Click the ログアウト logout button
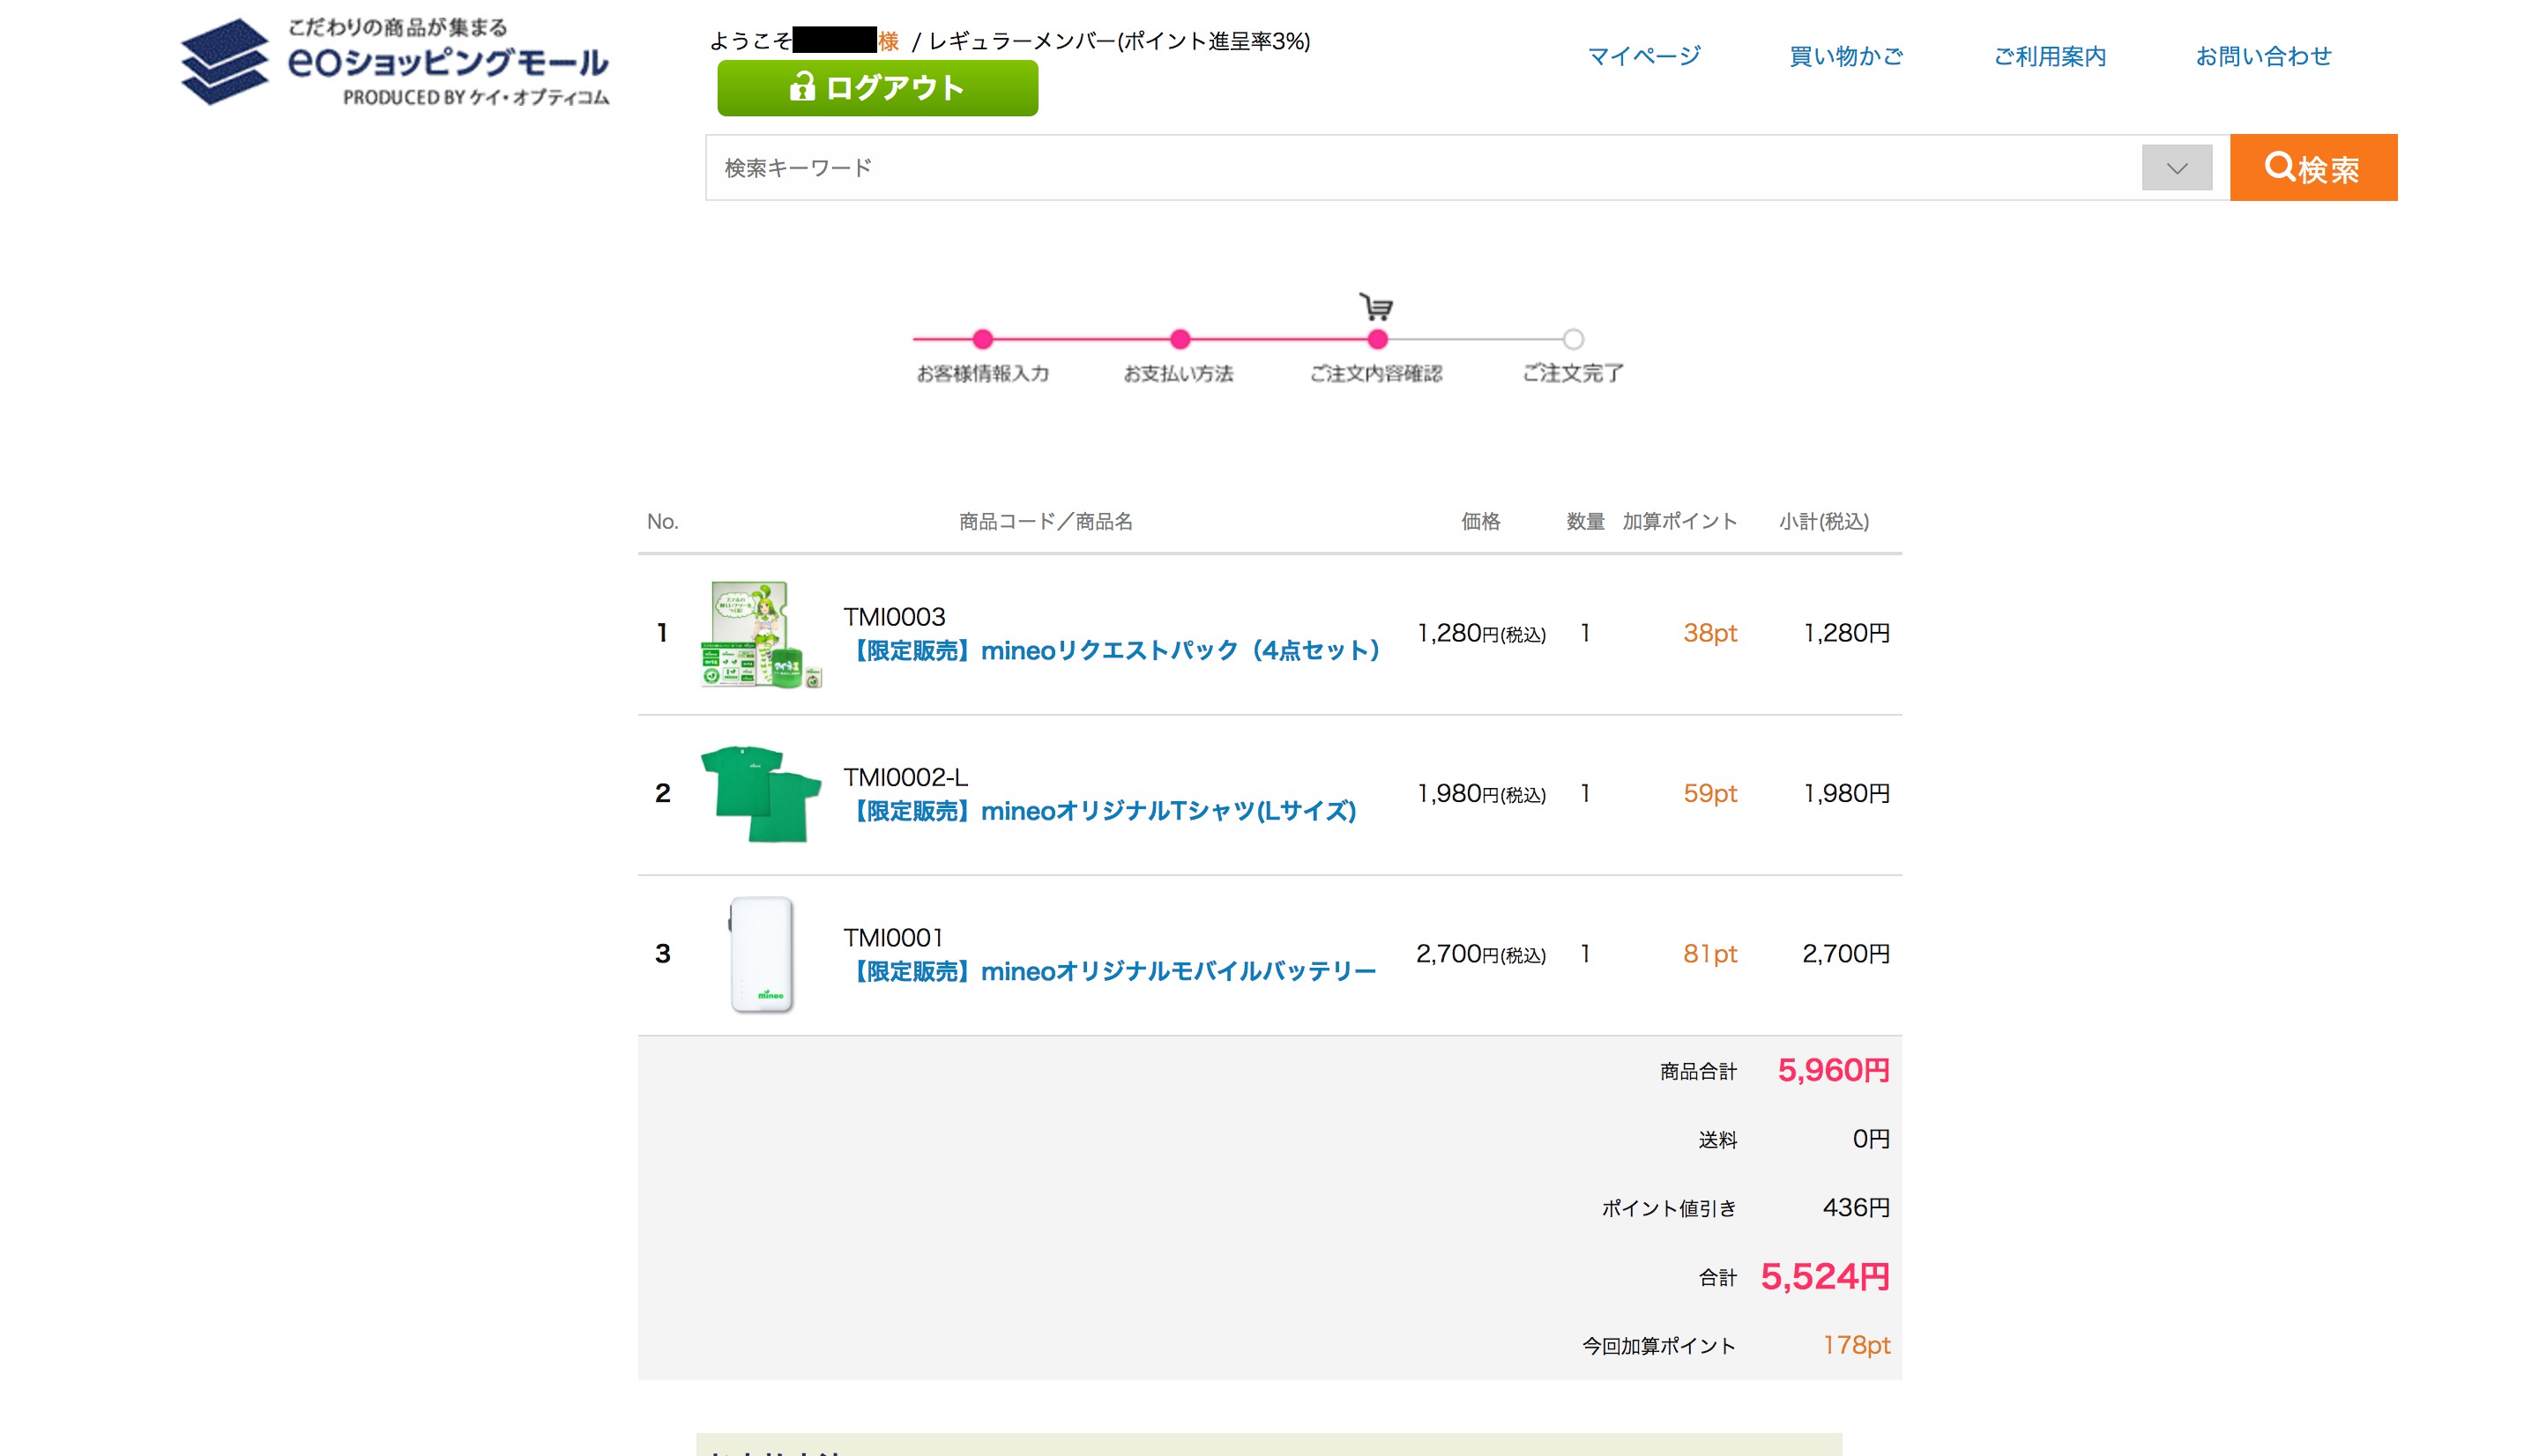This screenshot has height=1456, width=2539. tap(877, 88)
